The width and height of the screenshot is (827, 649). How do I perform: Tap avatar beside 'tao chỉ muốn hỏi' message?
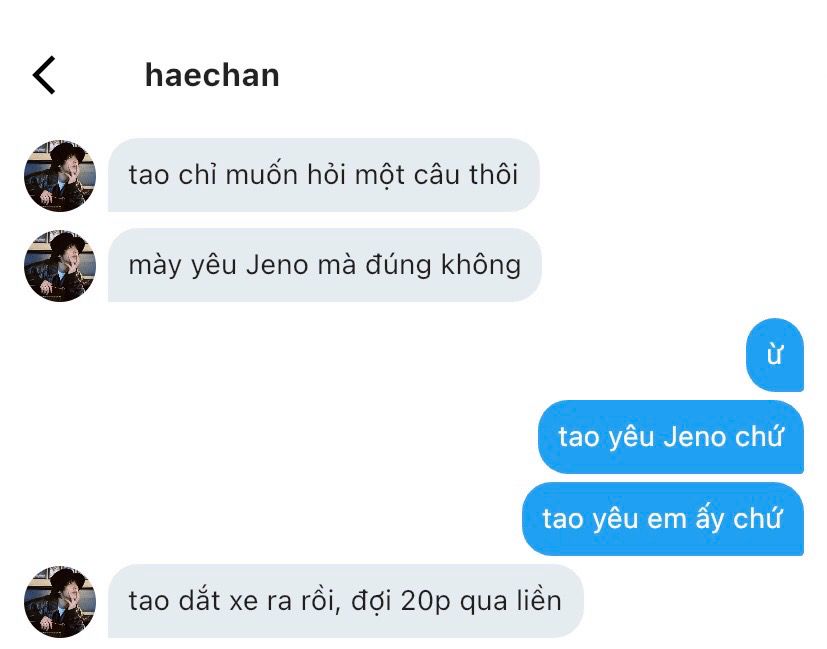(x=60, y=176)
